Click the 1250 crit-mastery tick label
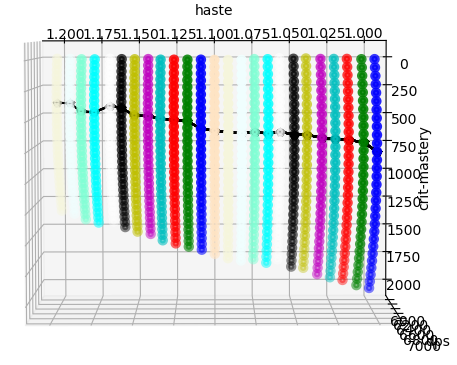Image resolution: width=457 pixels, height=365 pixels. point(404,202)
